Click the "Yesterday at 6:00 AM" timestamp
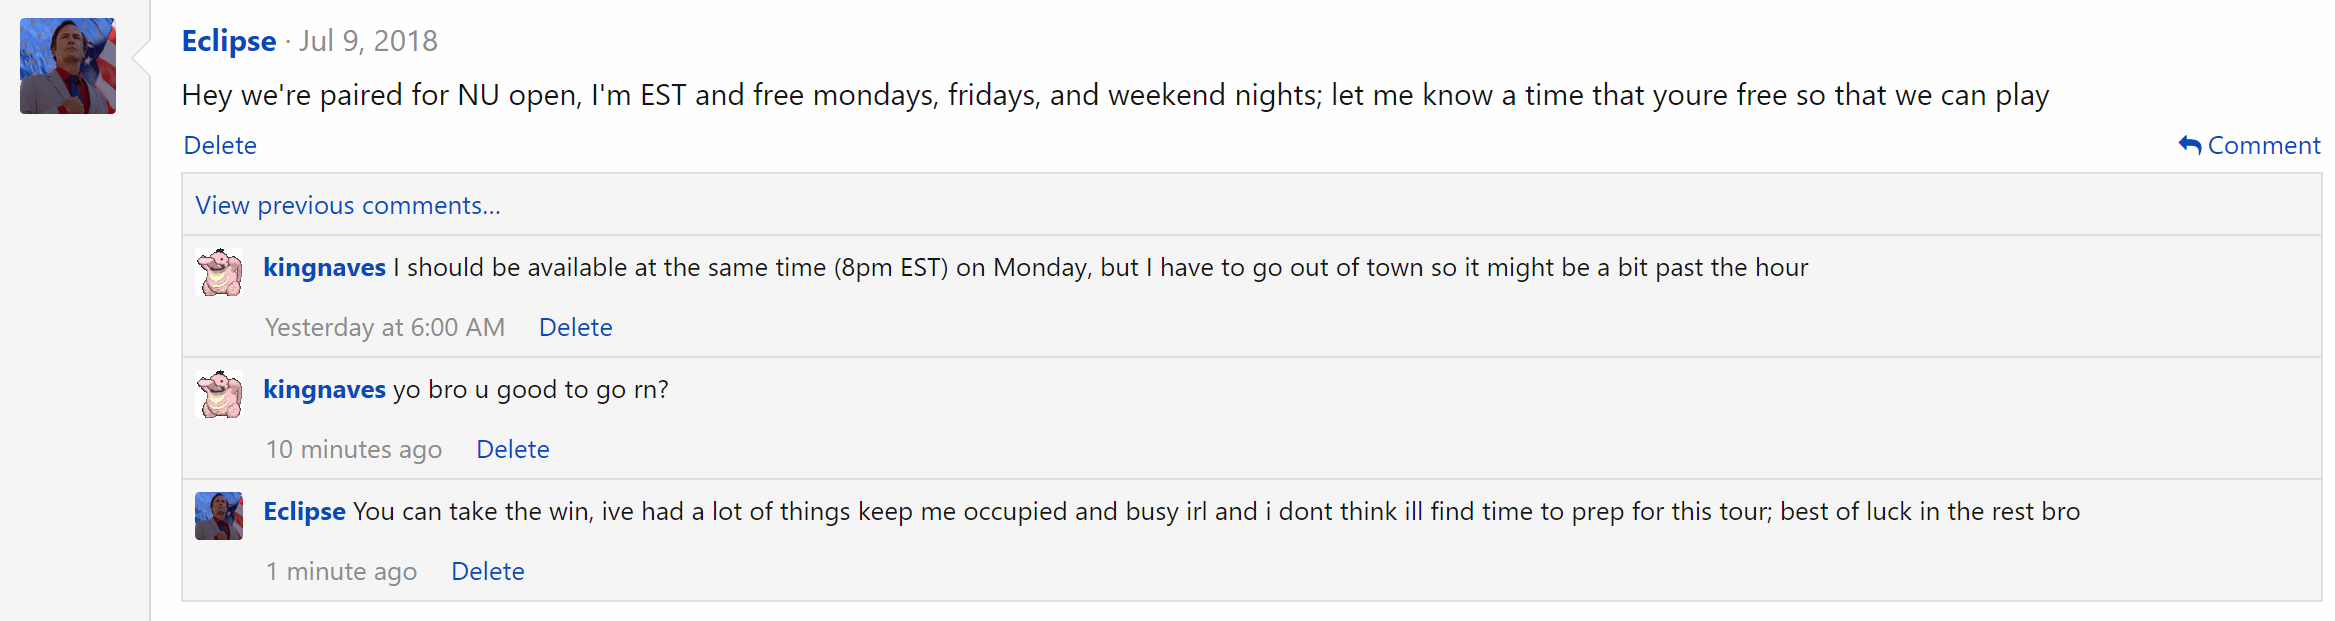The image size is (2335, 621). pyautogui.click(x=385, y=328)
